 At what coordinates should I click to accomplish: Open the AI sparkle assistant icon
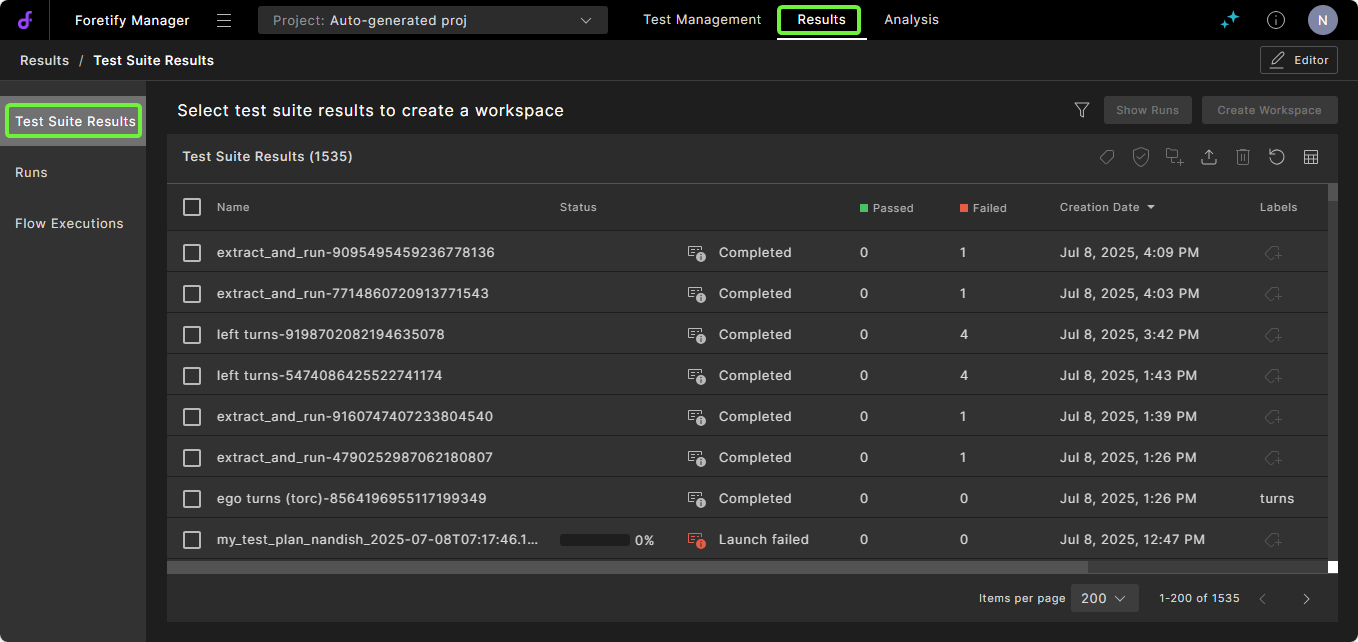pos(1230,20)
